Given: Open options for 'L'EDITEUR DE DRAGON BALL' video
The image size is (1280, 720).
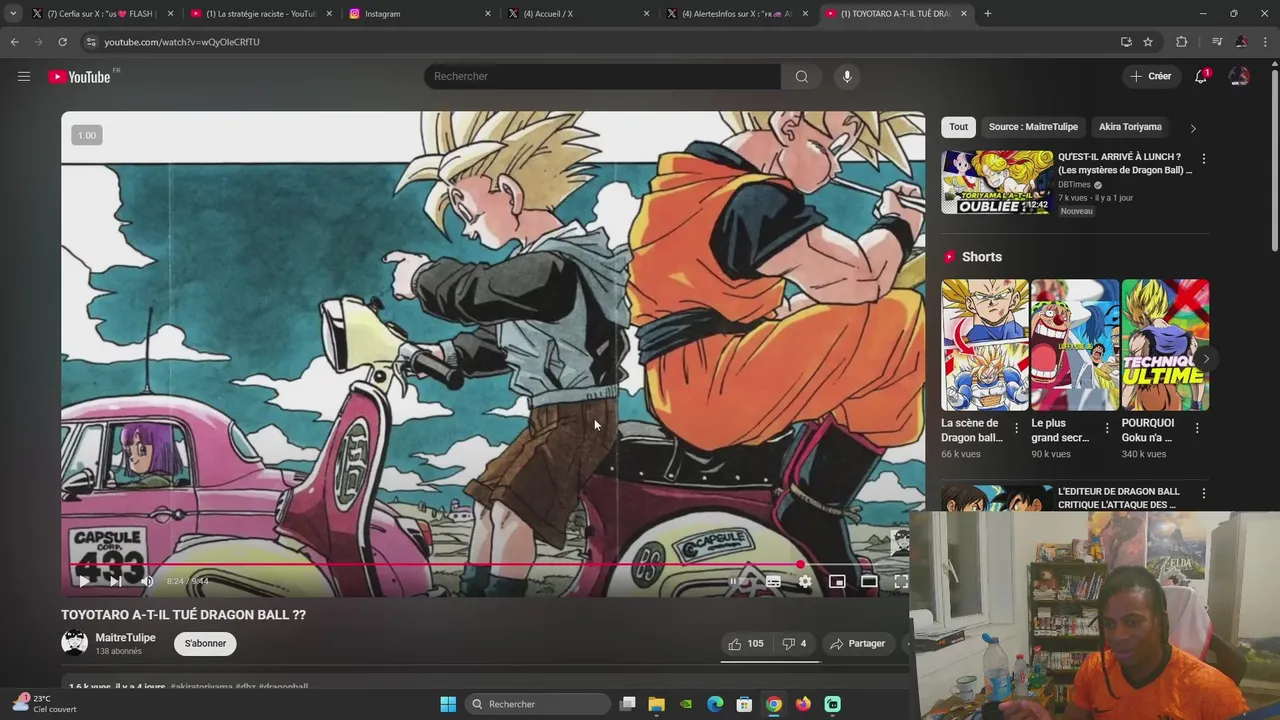Looking at the screenshot, I should (x=1203, y=494).
